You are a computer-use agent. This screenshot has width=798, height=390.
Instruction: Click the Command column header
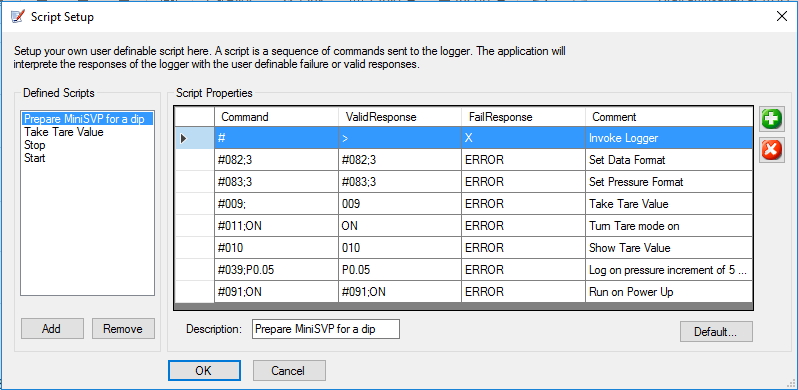[x=276, y=117]
